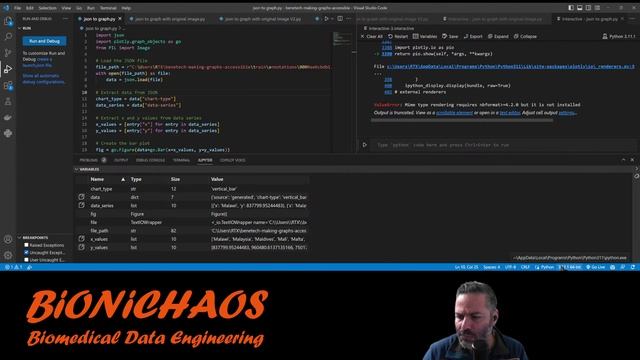
Task: Click Save in the interactive toolbar
Action: click(x=450, y=36)
